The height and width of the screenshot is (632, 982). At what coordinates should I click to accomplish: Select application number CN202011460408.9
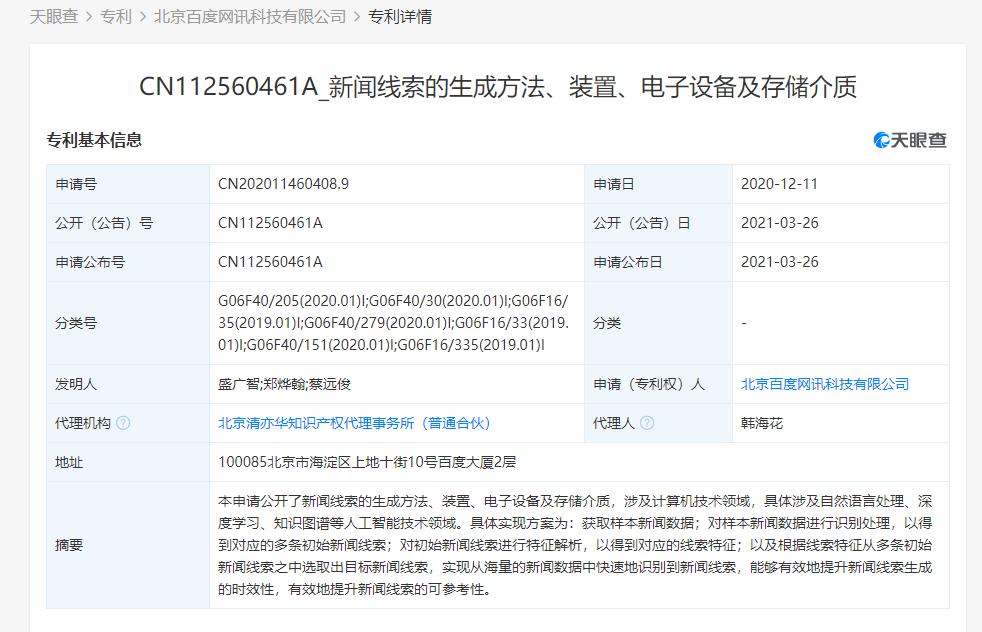tap(283, 184)
